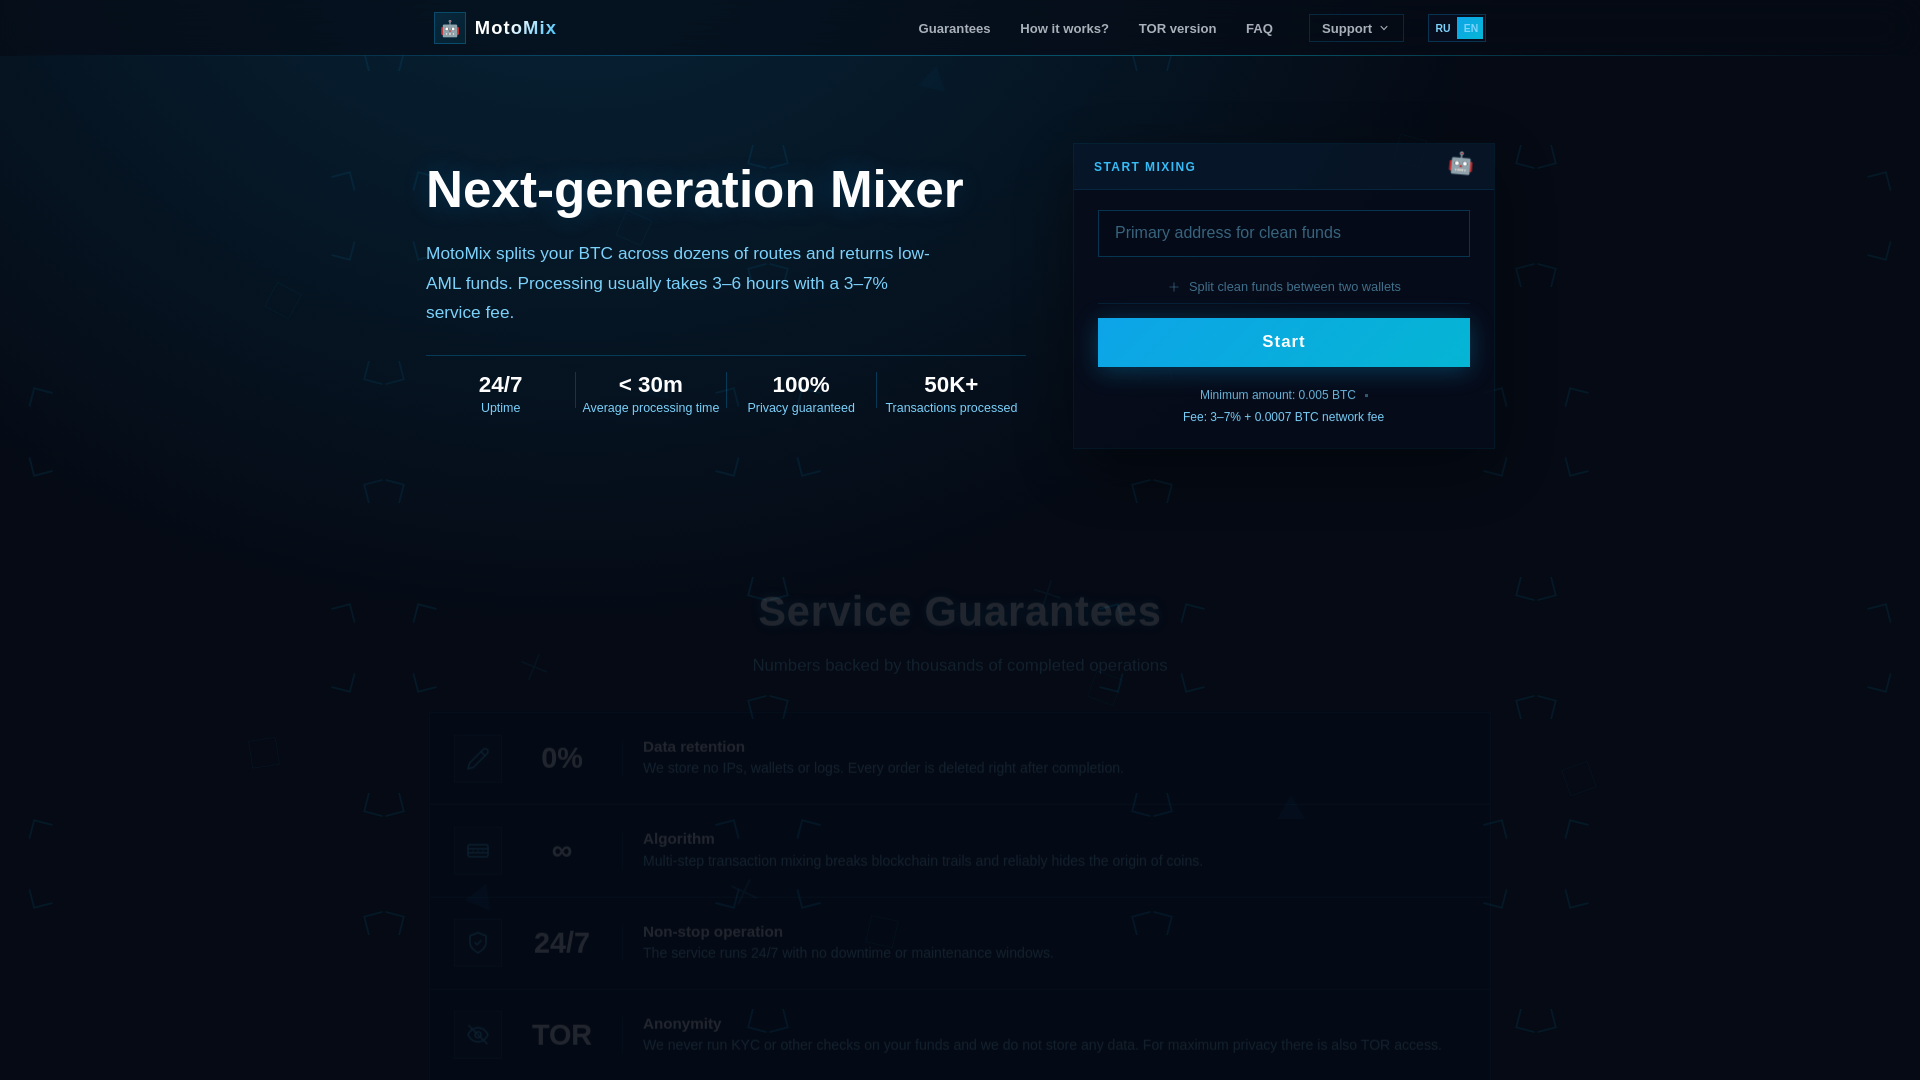Click the Fee: 3–7% network fee text

pos(1283,417)
